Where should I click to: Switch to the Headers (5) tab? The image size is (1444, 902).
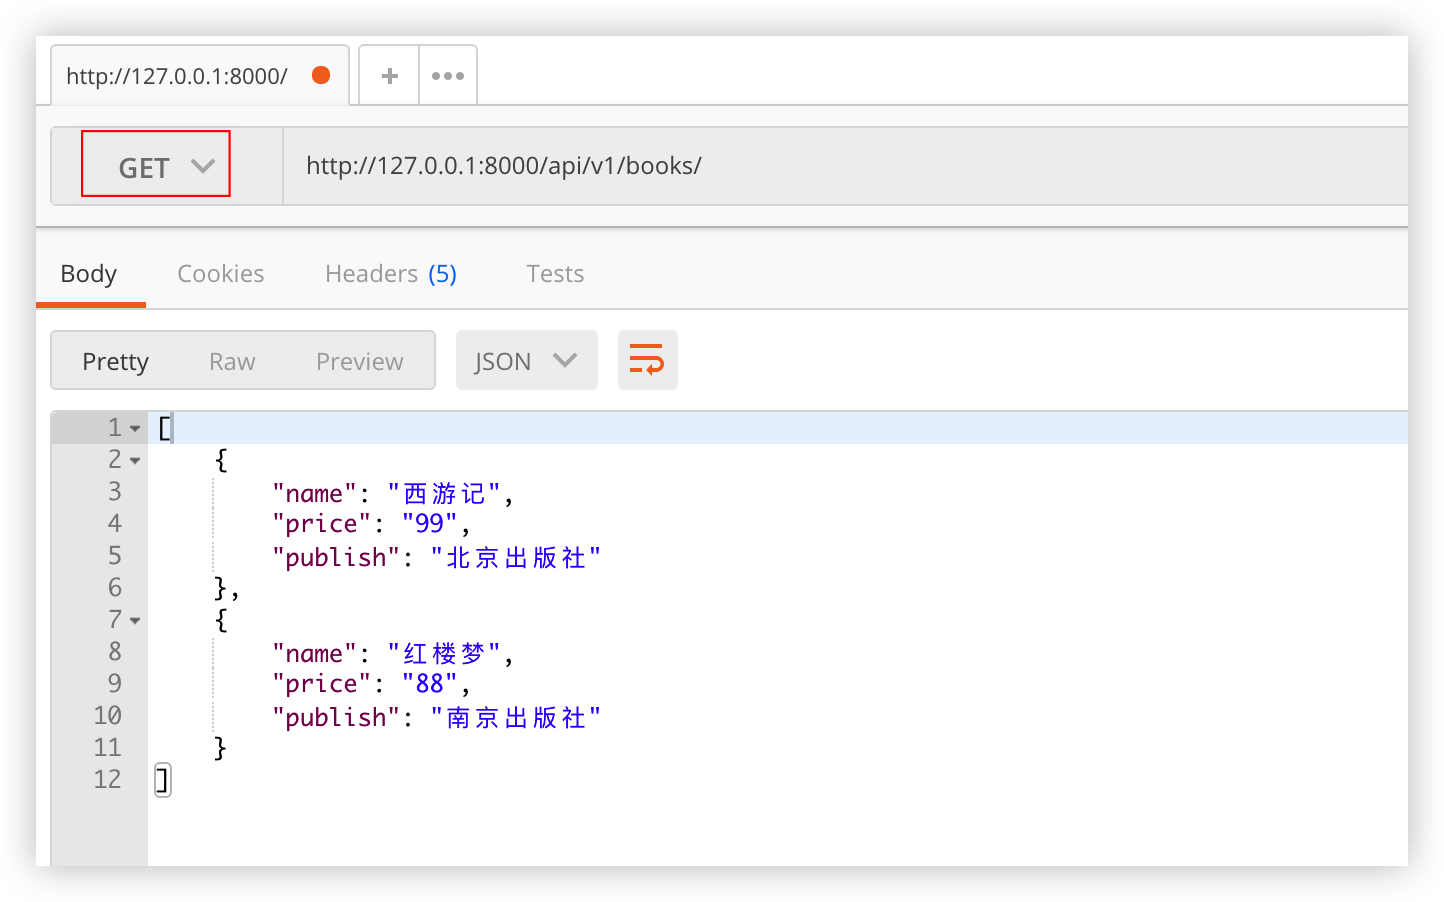click(391, 274)
